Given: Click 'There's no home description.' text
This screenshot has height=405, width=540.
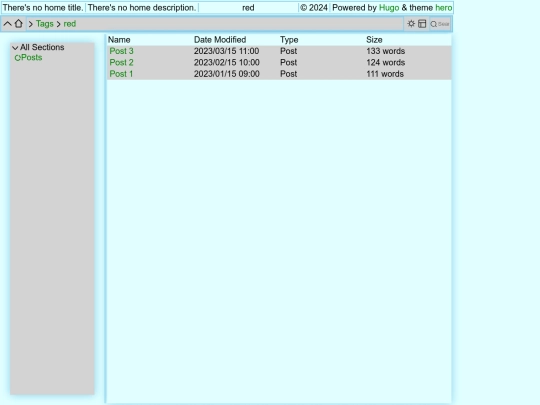Looking at the screenshot, I should (142, 8).
